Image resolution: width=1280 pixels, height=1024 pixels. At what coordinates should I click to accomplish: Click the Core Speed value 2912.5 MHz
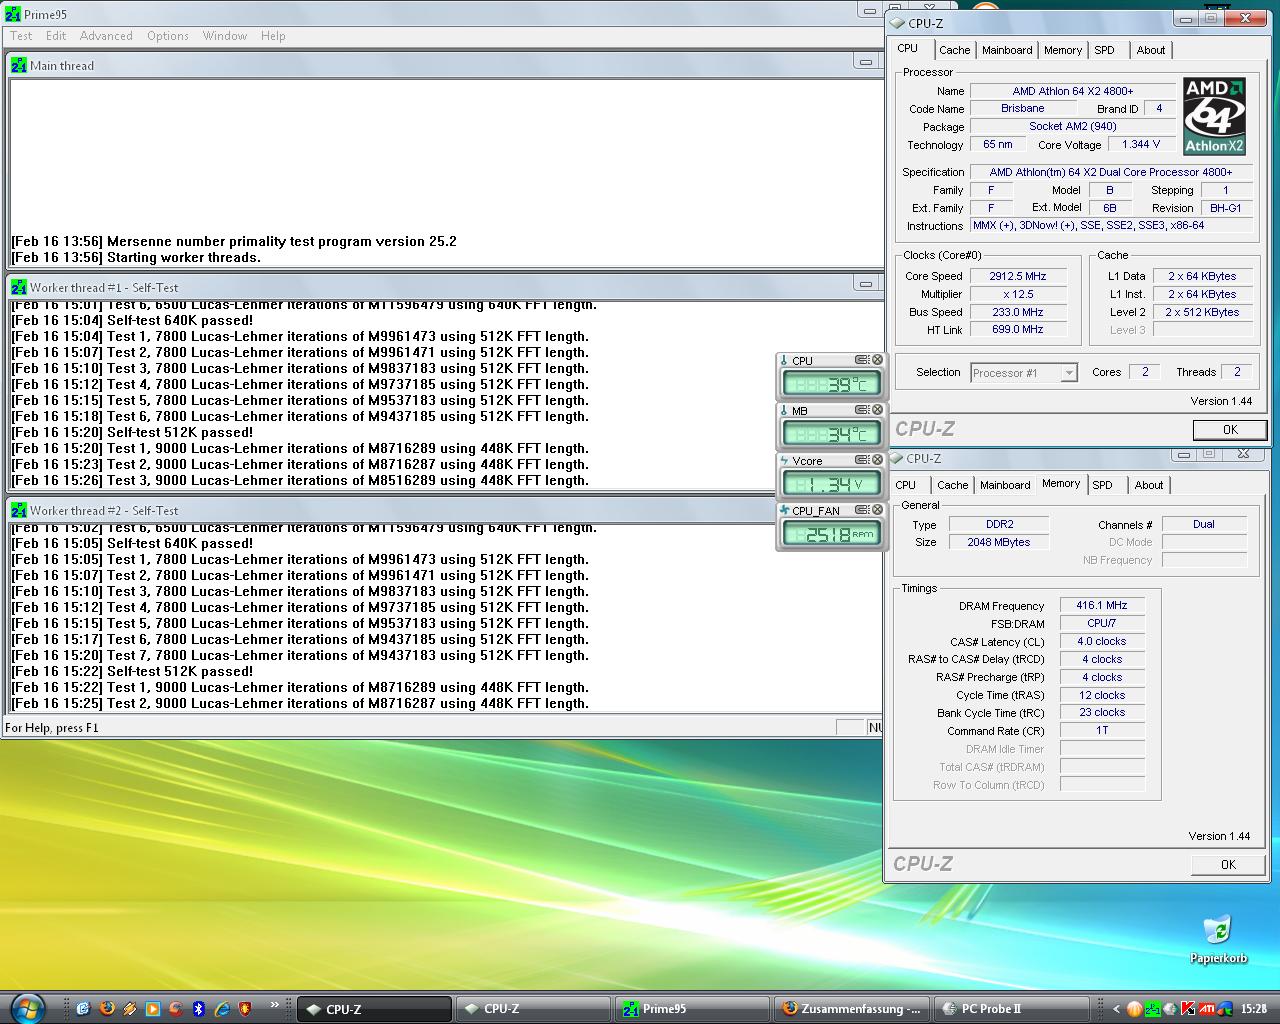point(1018,276)
